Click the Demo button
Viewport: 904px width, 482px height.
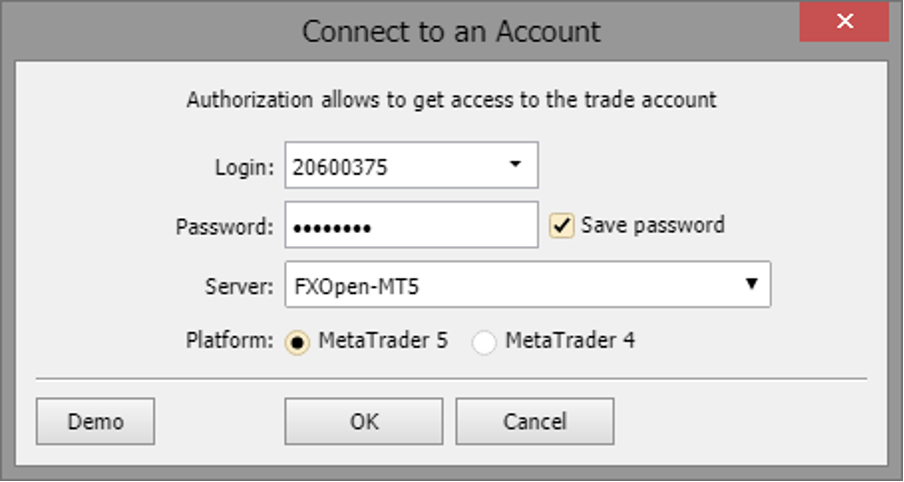[x=95, y=421]
